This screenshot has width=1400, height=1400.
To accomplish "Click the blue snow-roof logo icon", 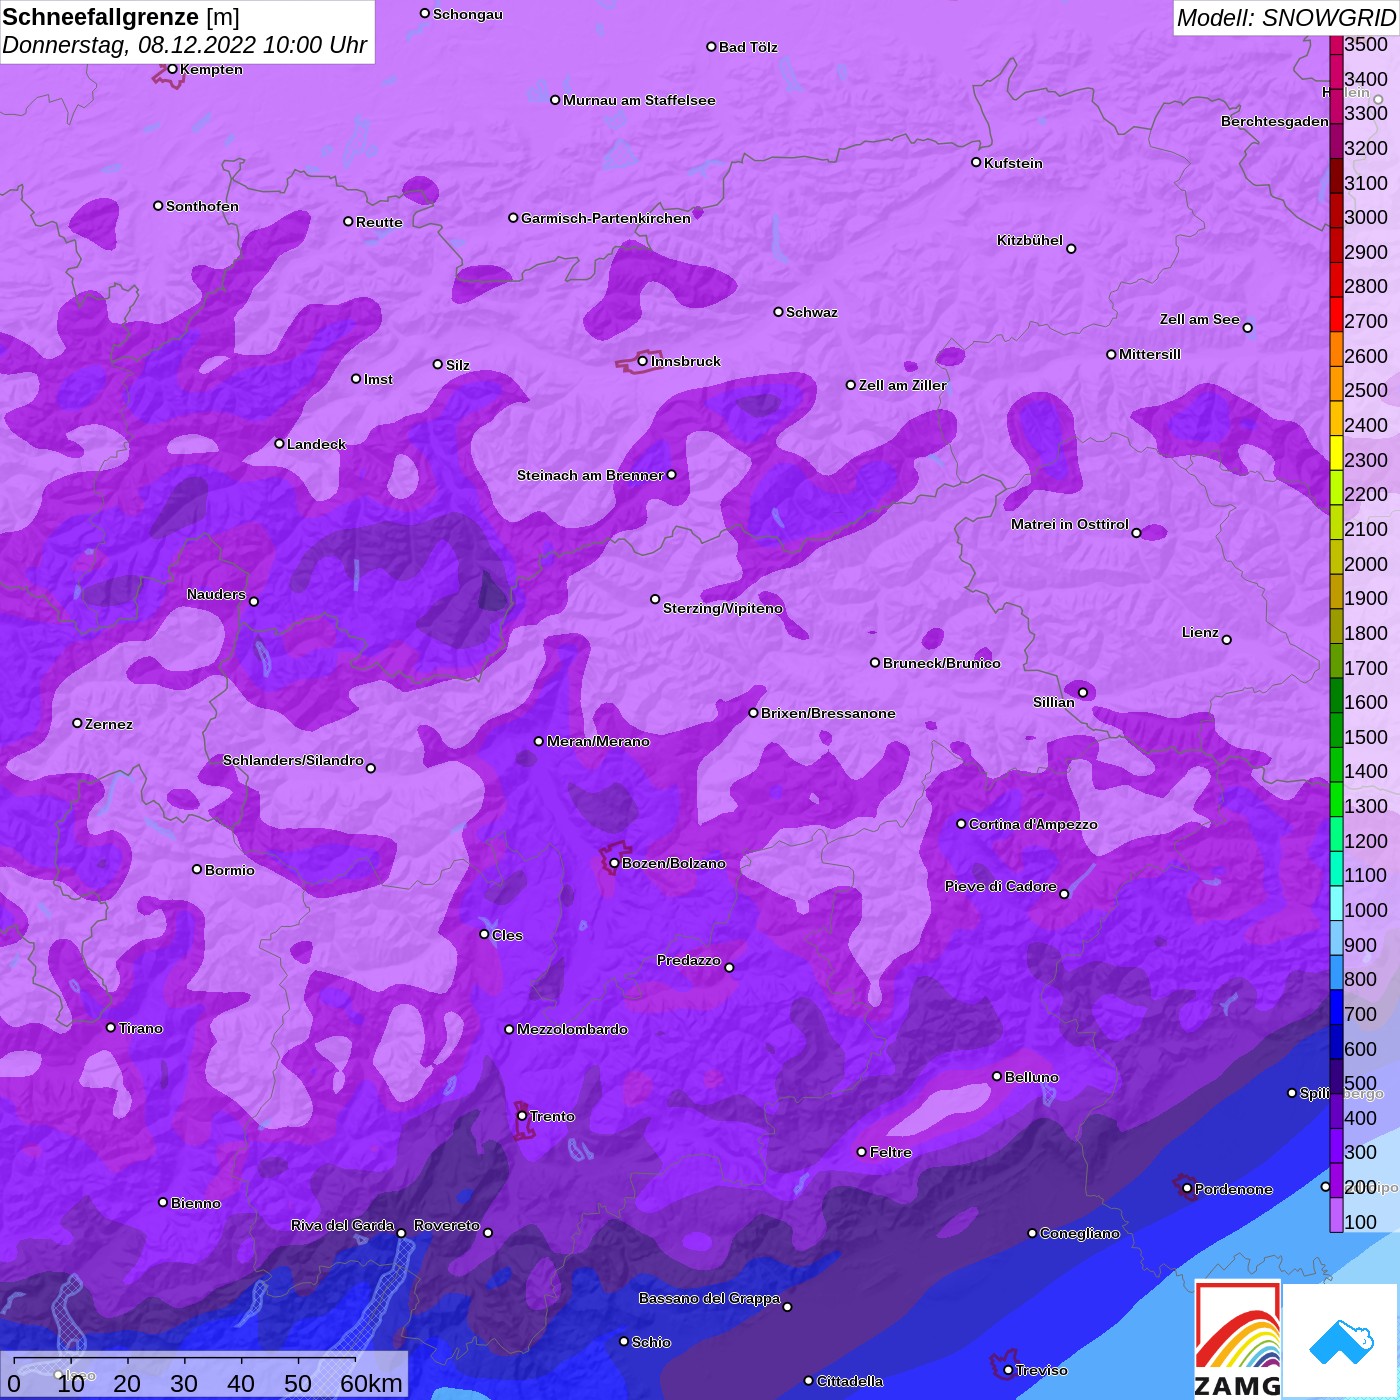I will tap(1341, 1341).
